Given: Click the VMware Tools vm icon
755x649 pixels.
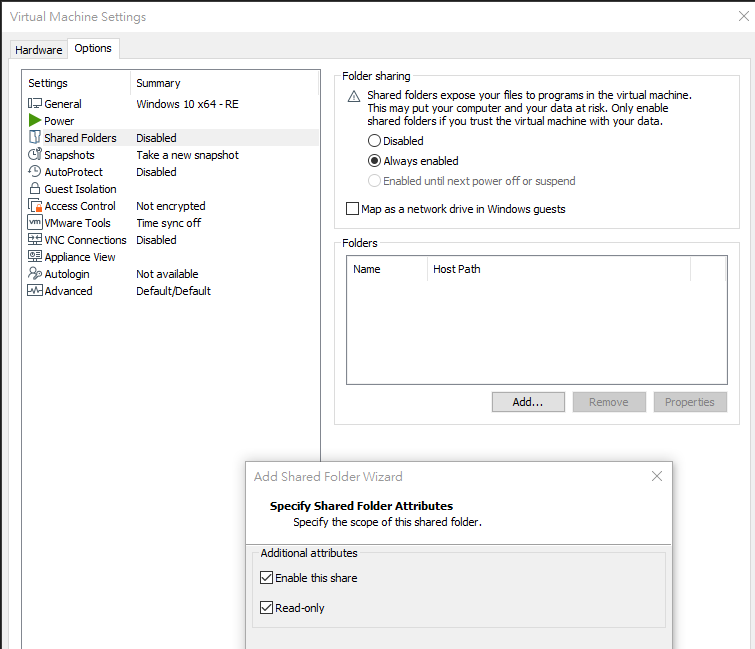Looking at the screenshot, I should point(35,223).
